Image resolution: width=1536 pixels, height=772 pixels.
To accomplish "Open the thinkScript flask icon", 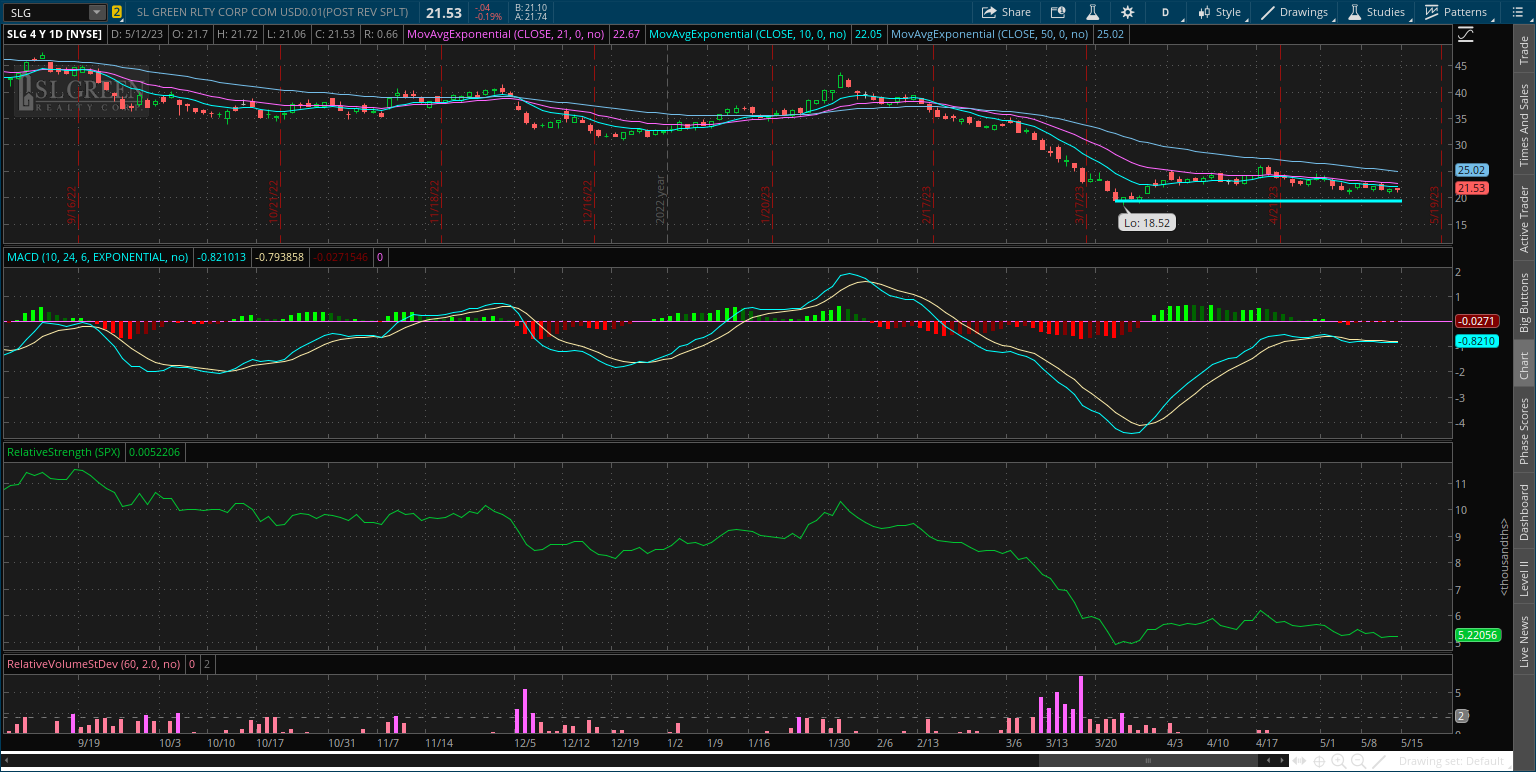I will 1093,12.
